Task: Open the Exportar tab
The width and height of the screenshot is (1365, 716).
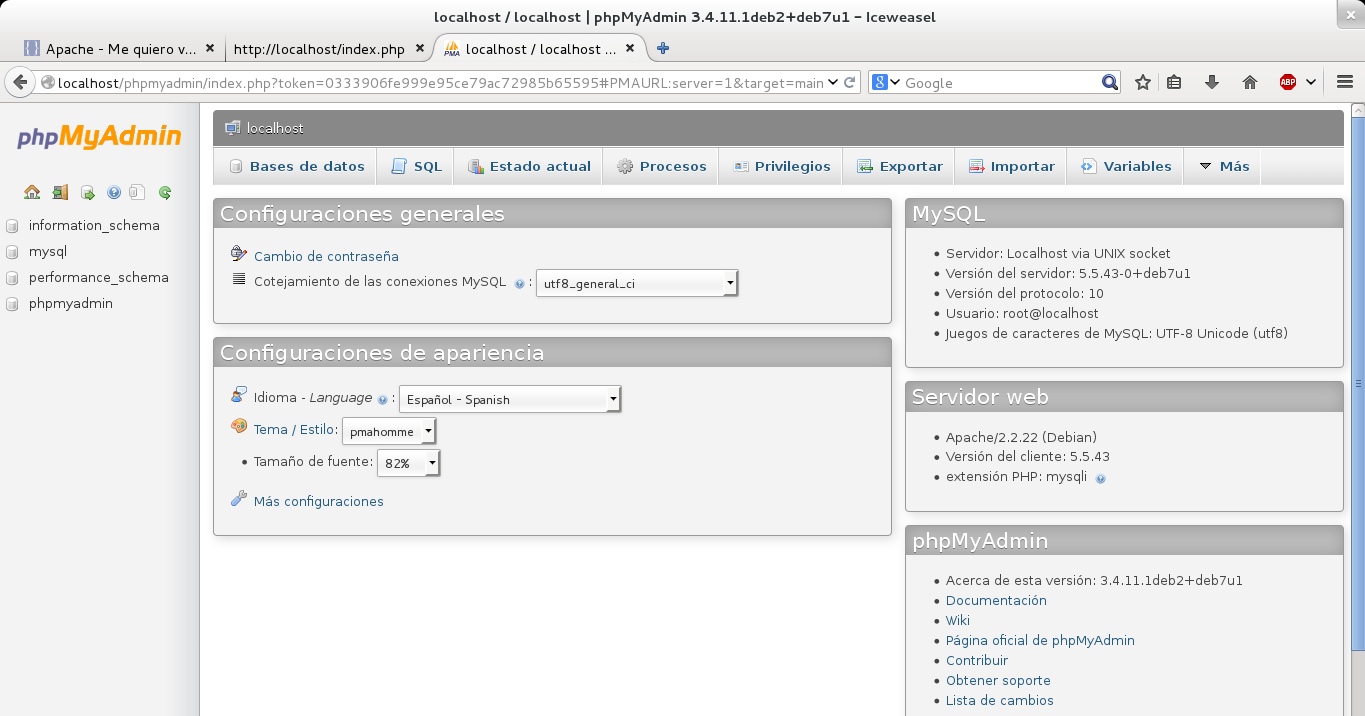Action: pos(899,167)
